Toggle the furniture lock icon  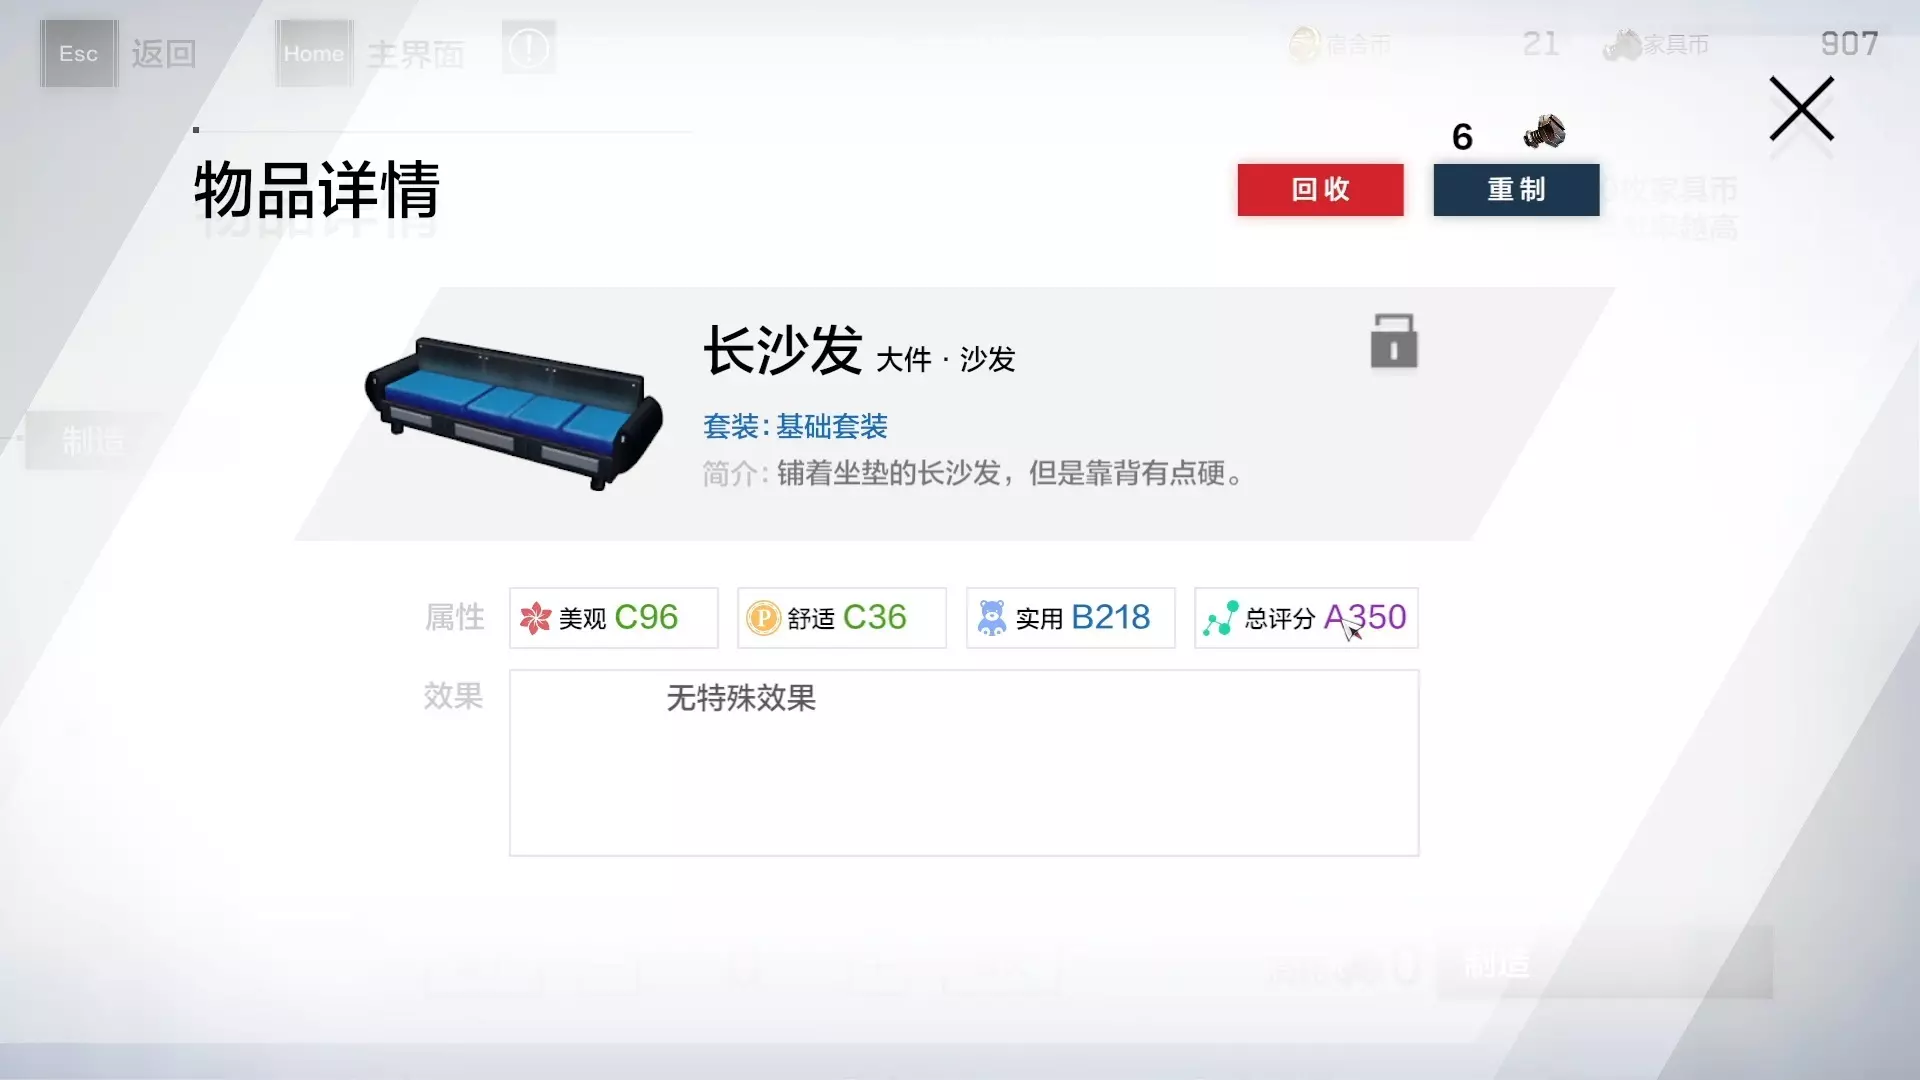tap(1394, 341)
